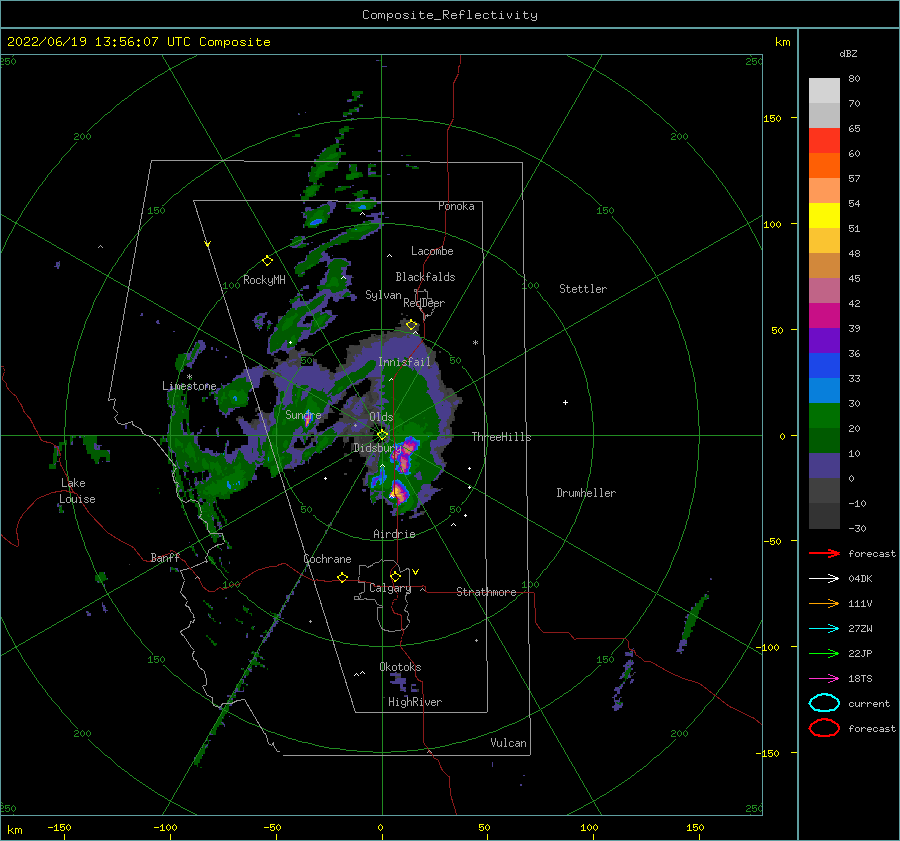Click the orange 111V arrow icon
Image resolution: width=900 pixels, height=841 pixels.
coord(824,603)
